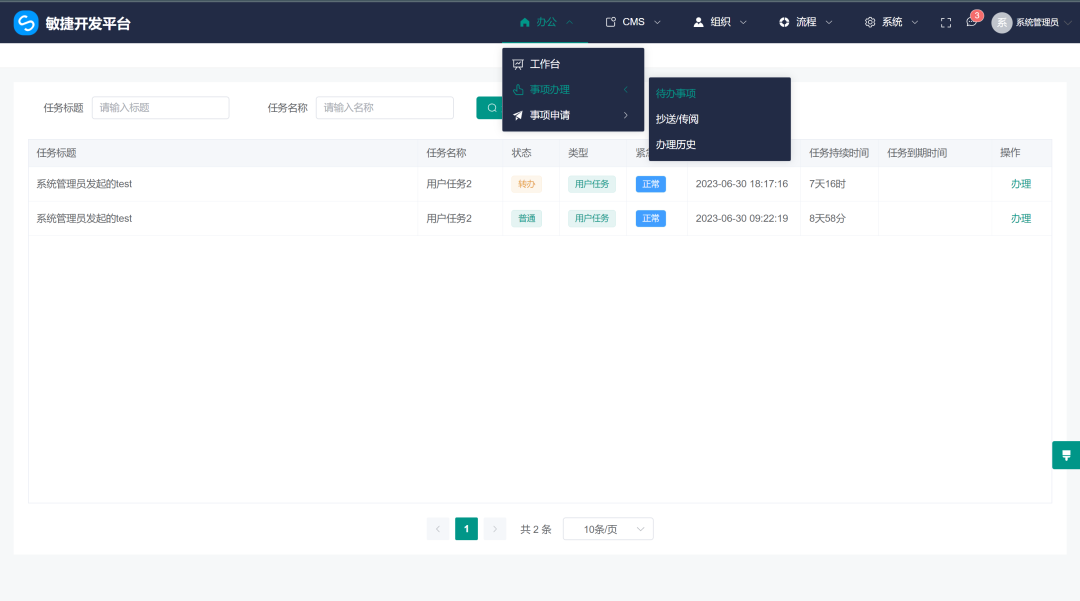Image resolution: width=1080 pixels, height=601 pixels.
Task: Click the 工作台 clipboard icon in menu
Action: coord(517,63)
